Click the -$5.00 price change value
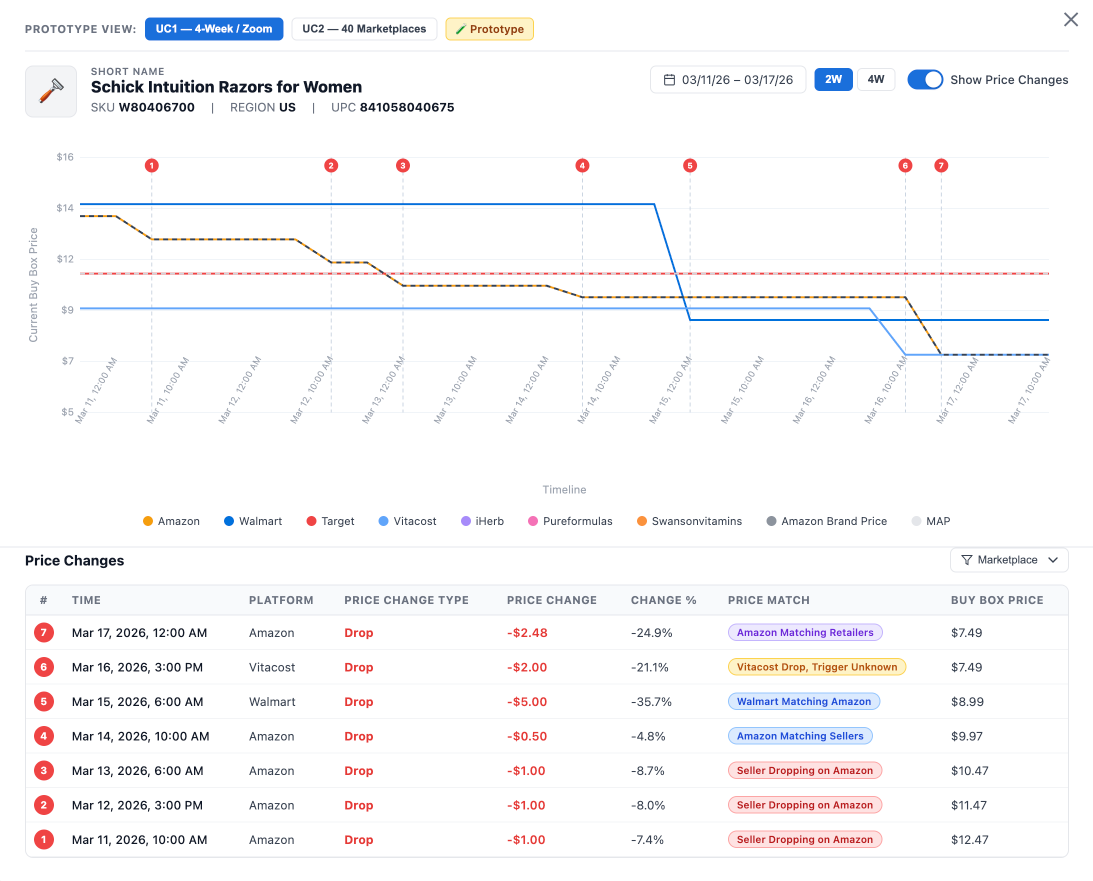This screenshot has width=1093, height=881. pos(527,701)
